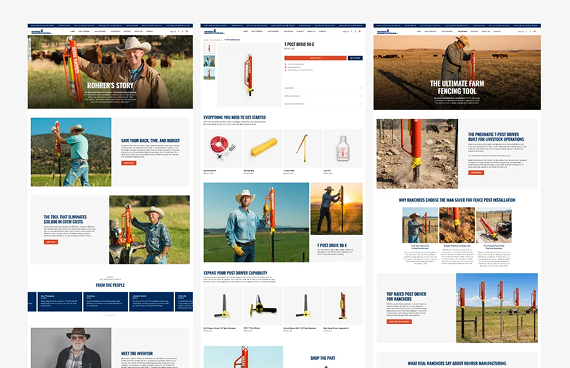Click the Rohrer logo on the Ultimate Farm Fencing Tool page
The width and height of the screenshot is (570, 368).
point(387,32)
